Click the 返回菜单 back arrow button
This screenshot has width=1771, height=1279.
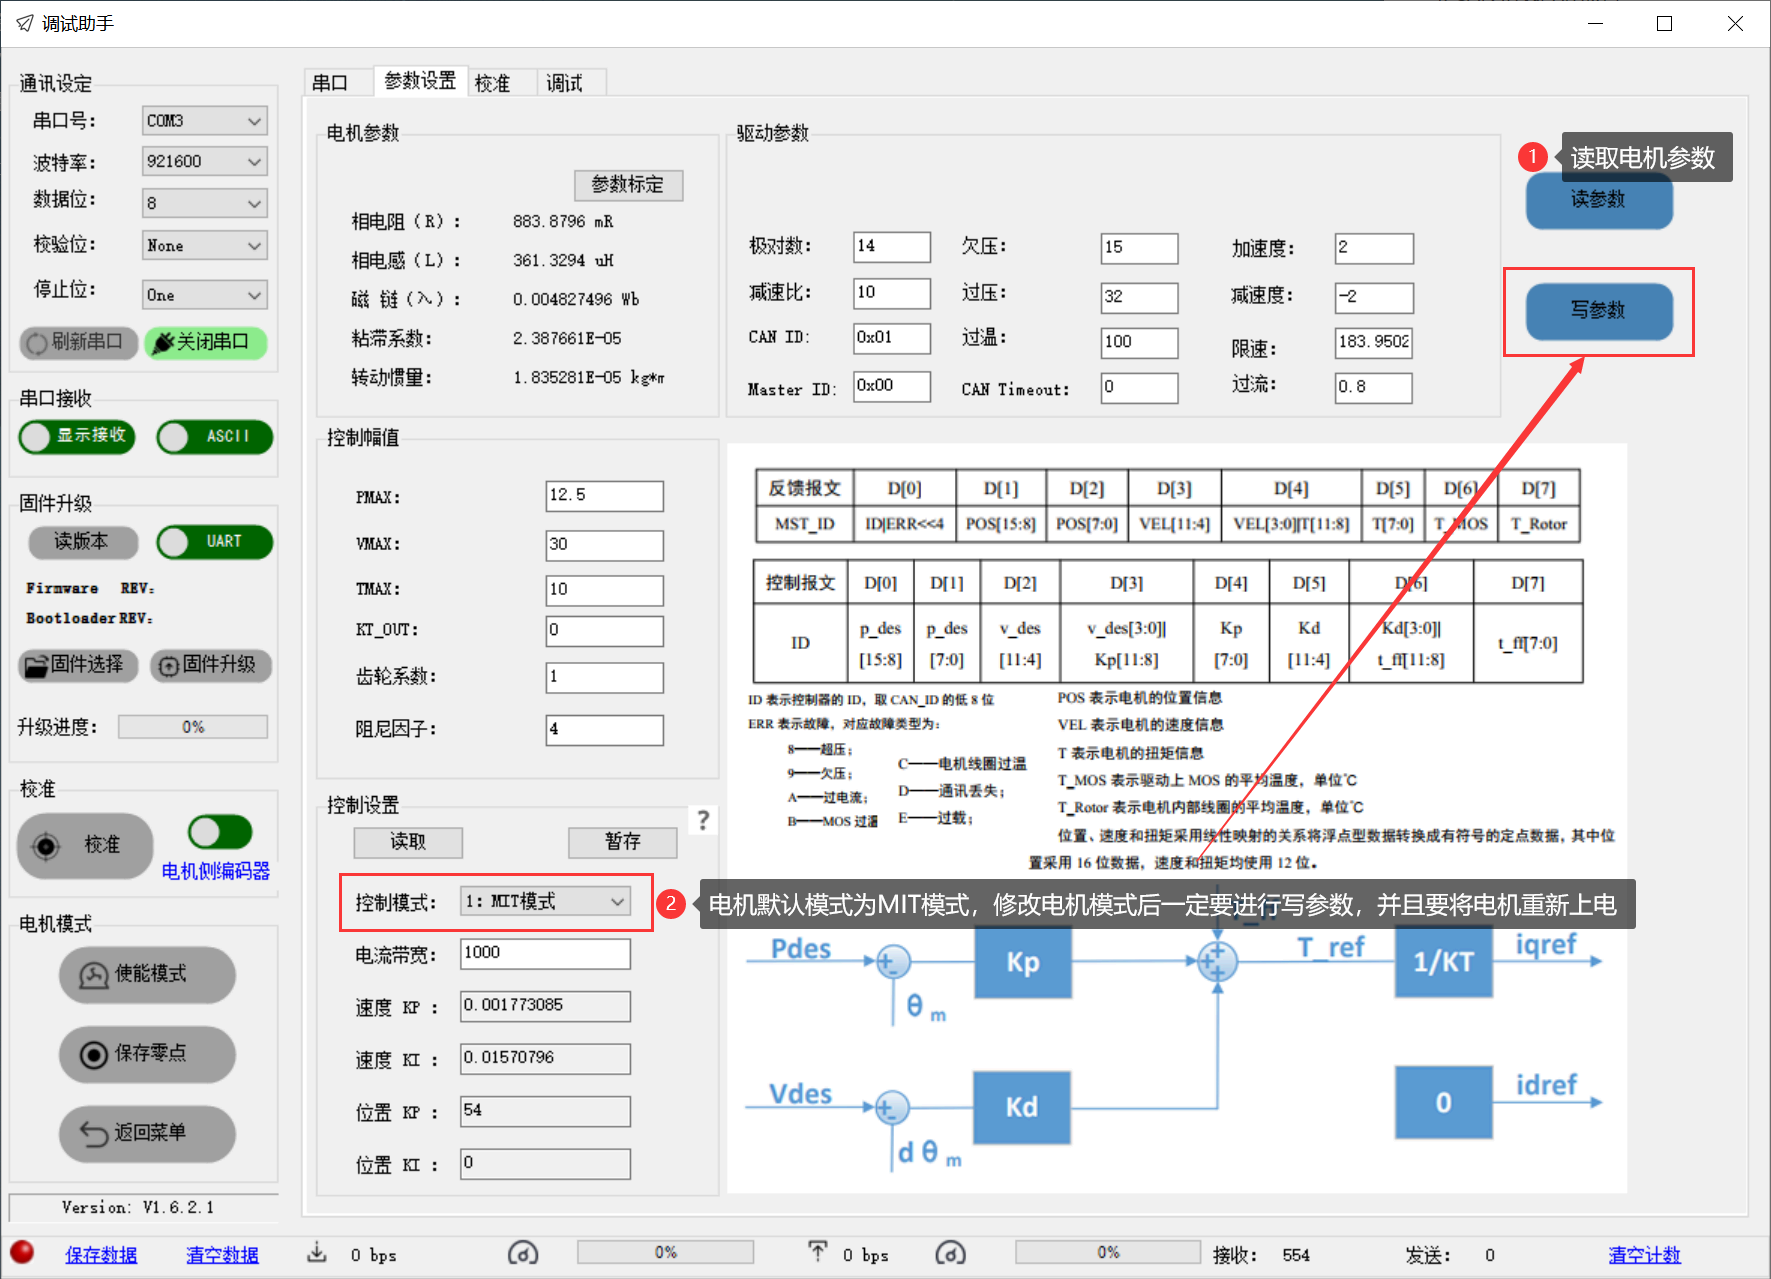point(147,1133)
